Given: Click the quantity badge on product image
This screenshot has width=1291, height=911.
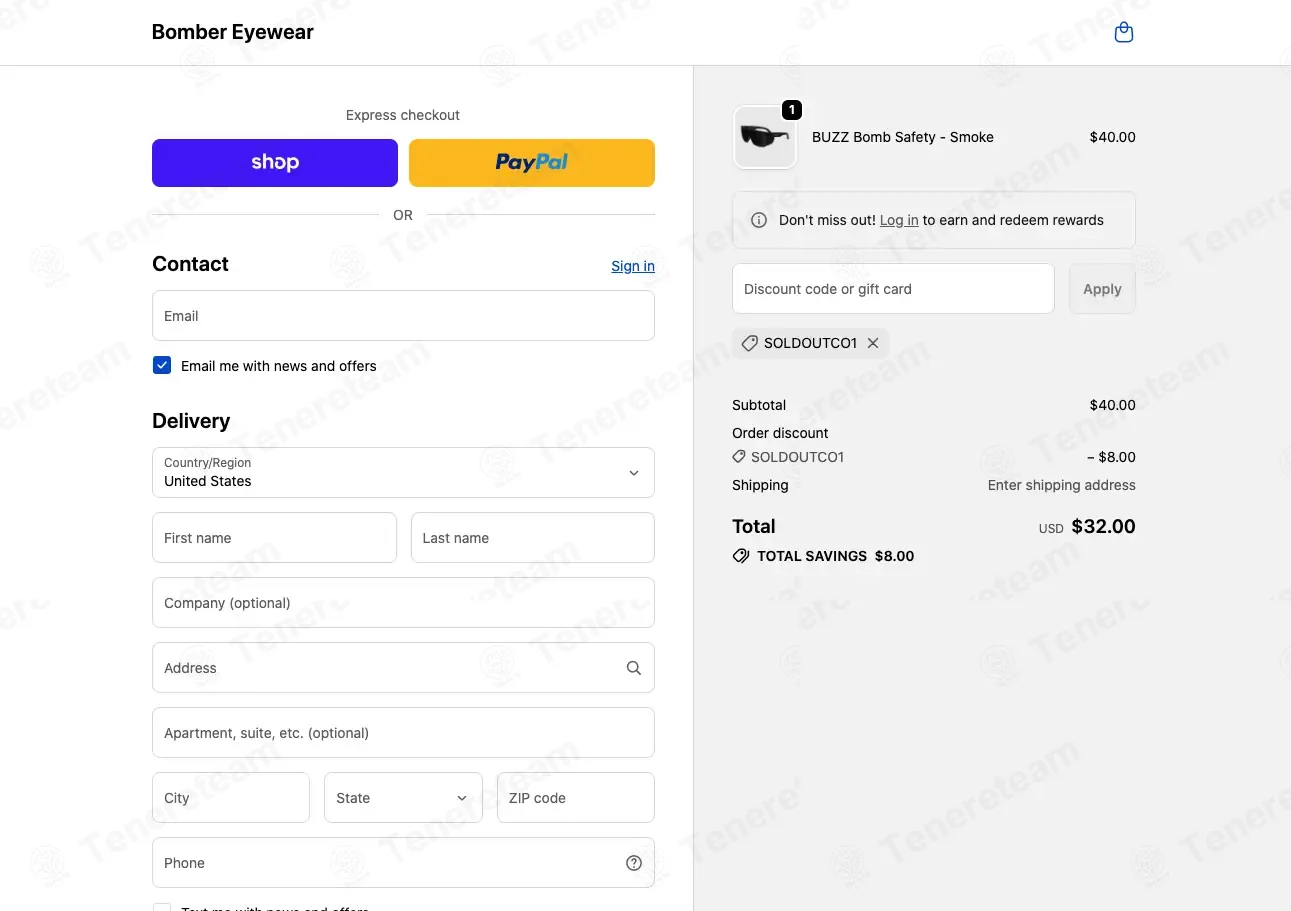Looking at the screenshot, I should 792,110.
